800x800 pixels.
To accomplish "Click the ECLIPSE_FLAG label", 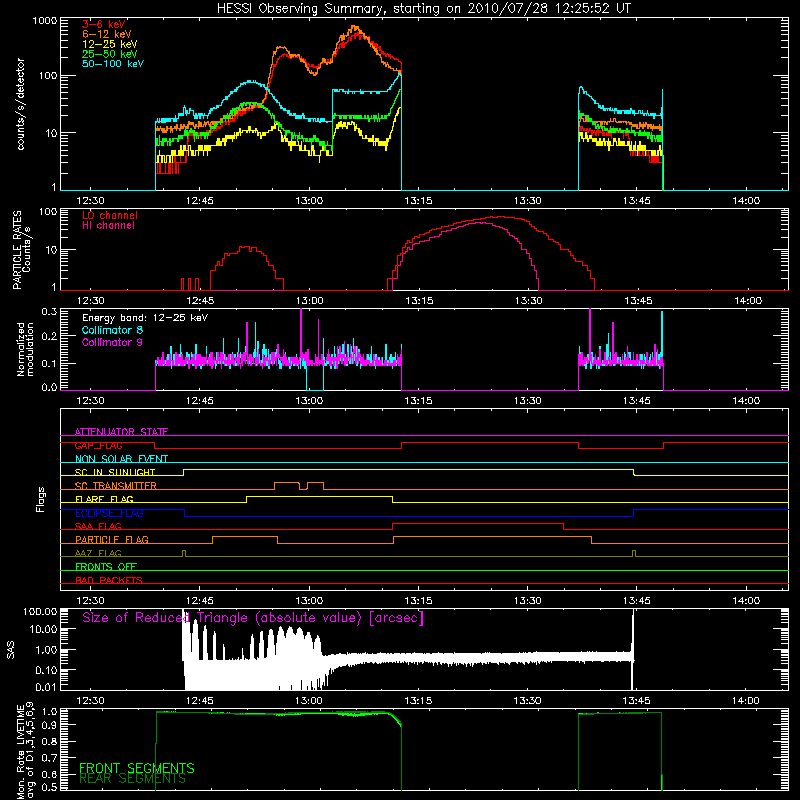I will (x=109, y=513).
